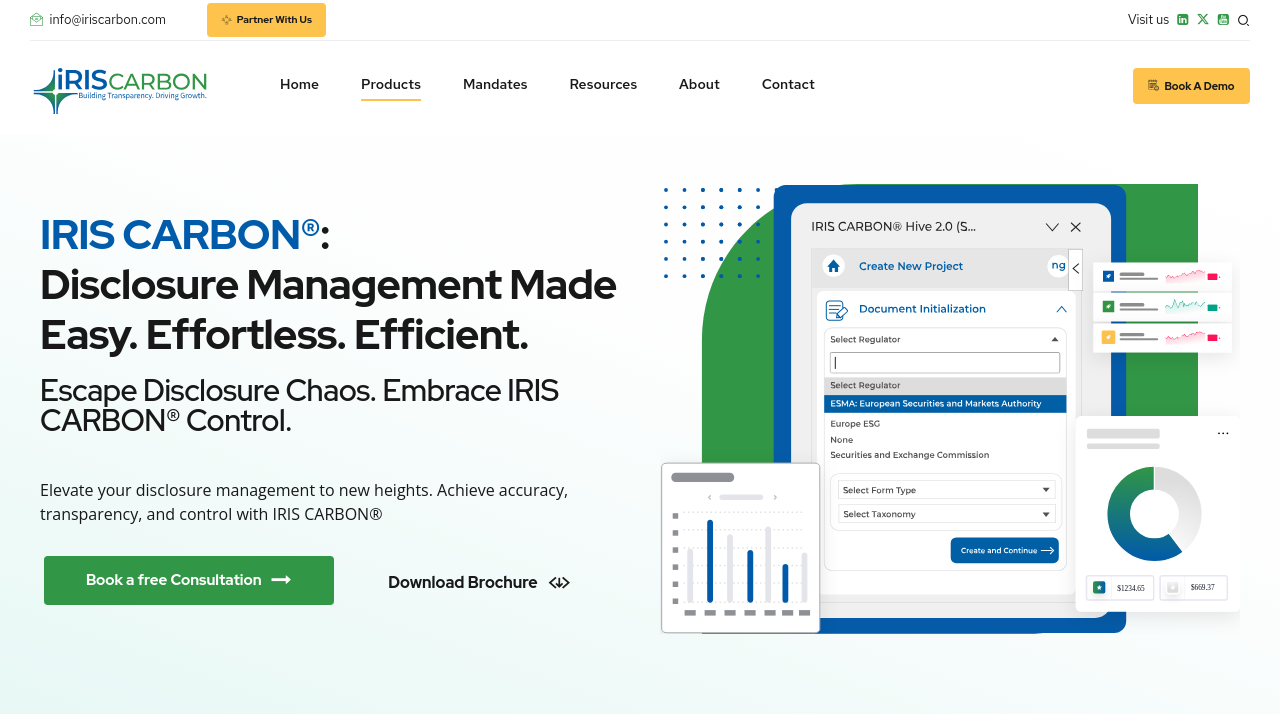Open the site search magnifier
Viewport: 1280px width, 720px height.
(x=1243, y=20)
